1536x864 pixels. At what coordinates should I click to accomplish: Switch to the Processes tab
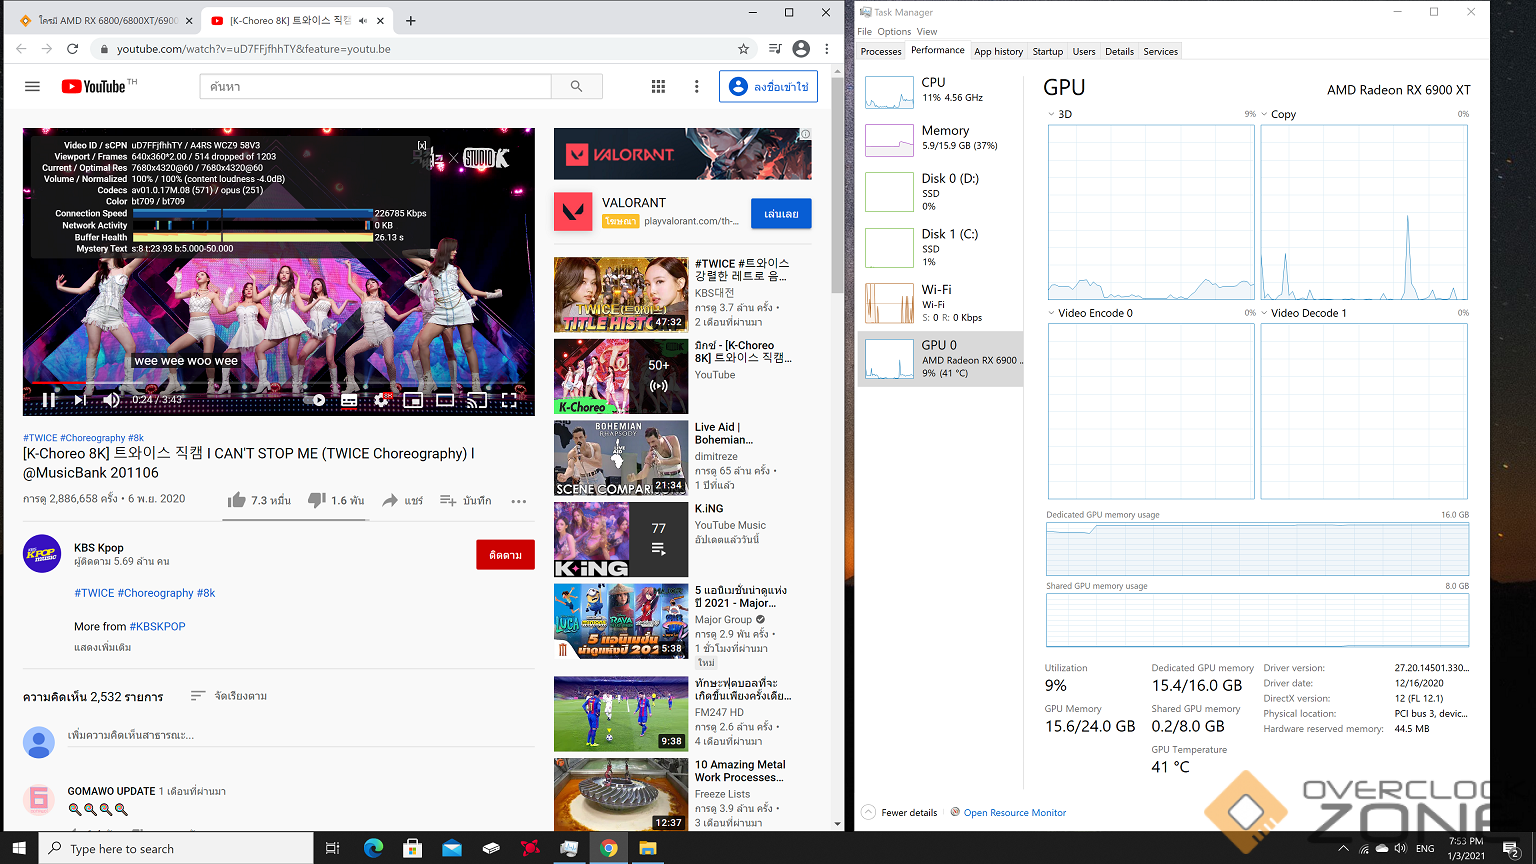coord(881,51)
